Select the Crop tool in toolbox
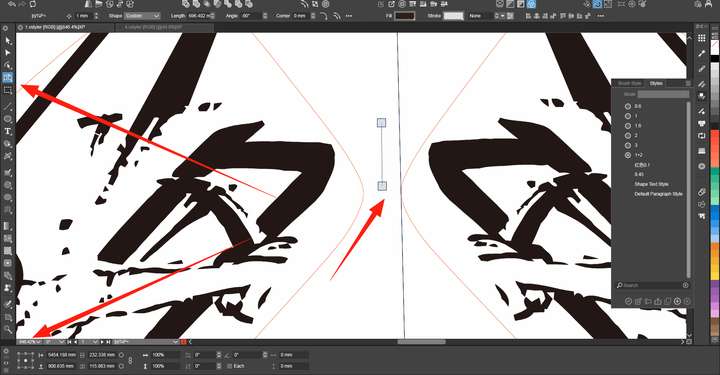The width and height of the screenshot is (720, 375). 8,90
